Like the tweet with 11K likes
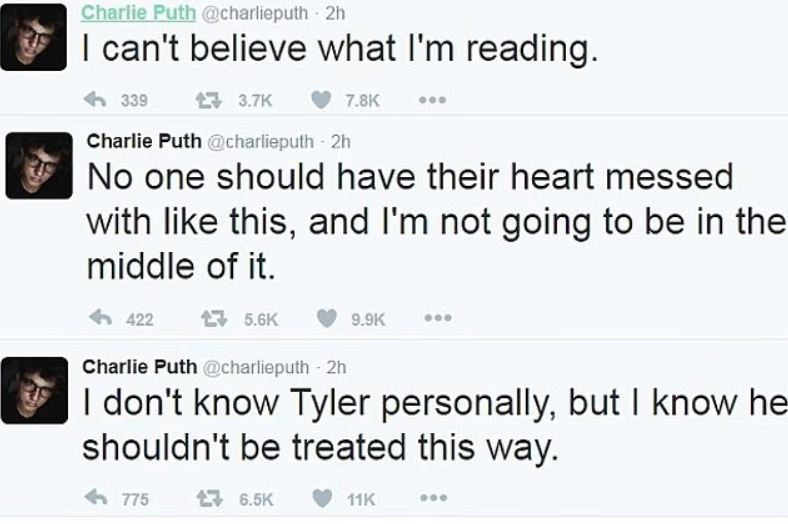Image resolution: width=788 pixels, height=524 pixels. (x=322, y=497)
